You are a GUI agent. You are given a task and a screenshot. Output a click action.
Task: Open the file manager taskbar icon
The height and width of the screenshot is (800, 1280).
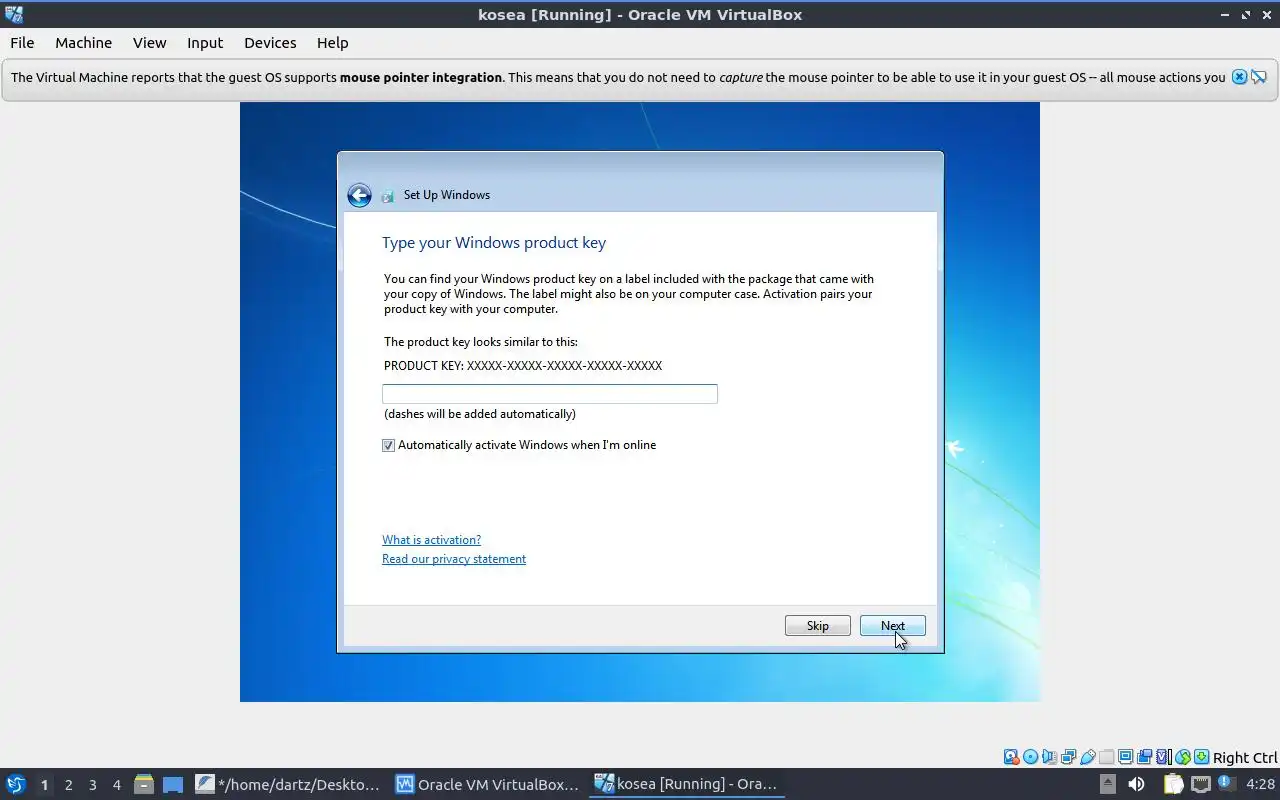point(144,784)
